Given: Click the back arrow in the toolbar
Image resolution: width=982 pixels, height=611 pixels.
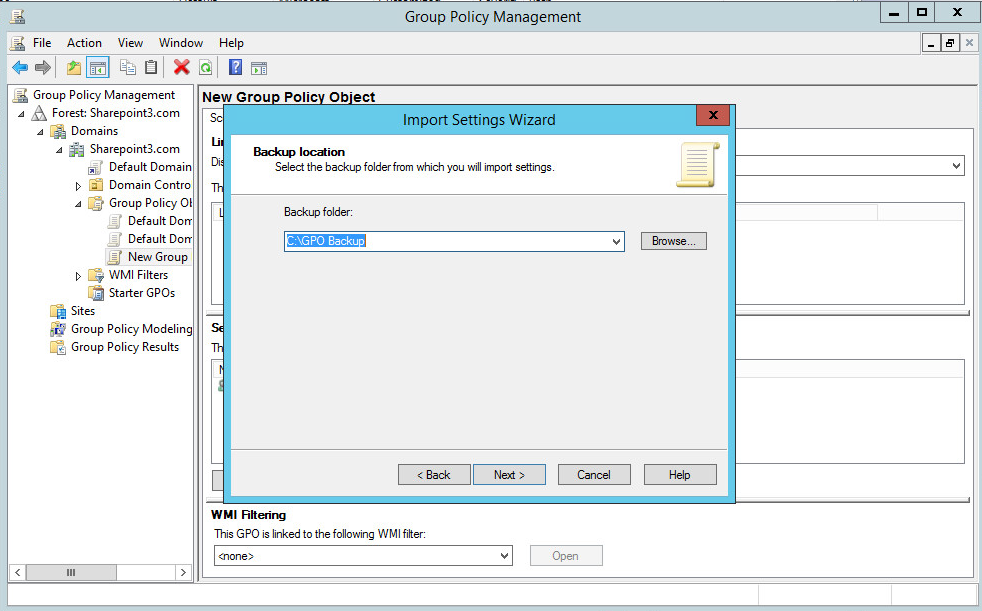Looking at the screenshot, I should tap(20, 68).
